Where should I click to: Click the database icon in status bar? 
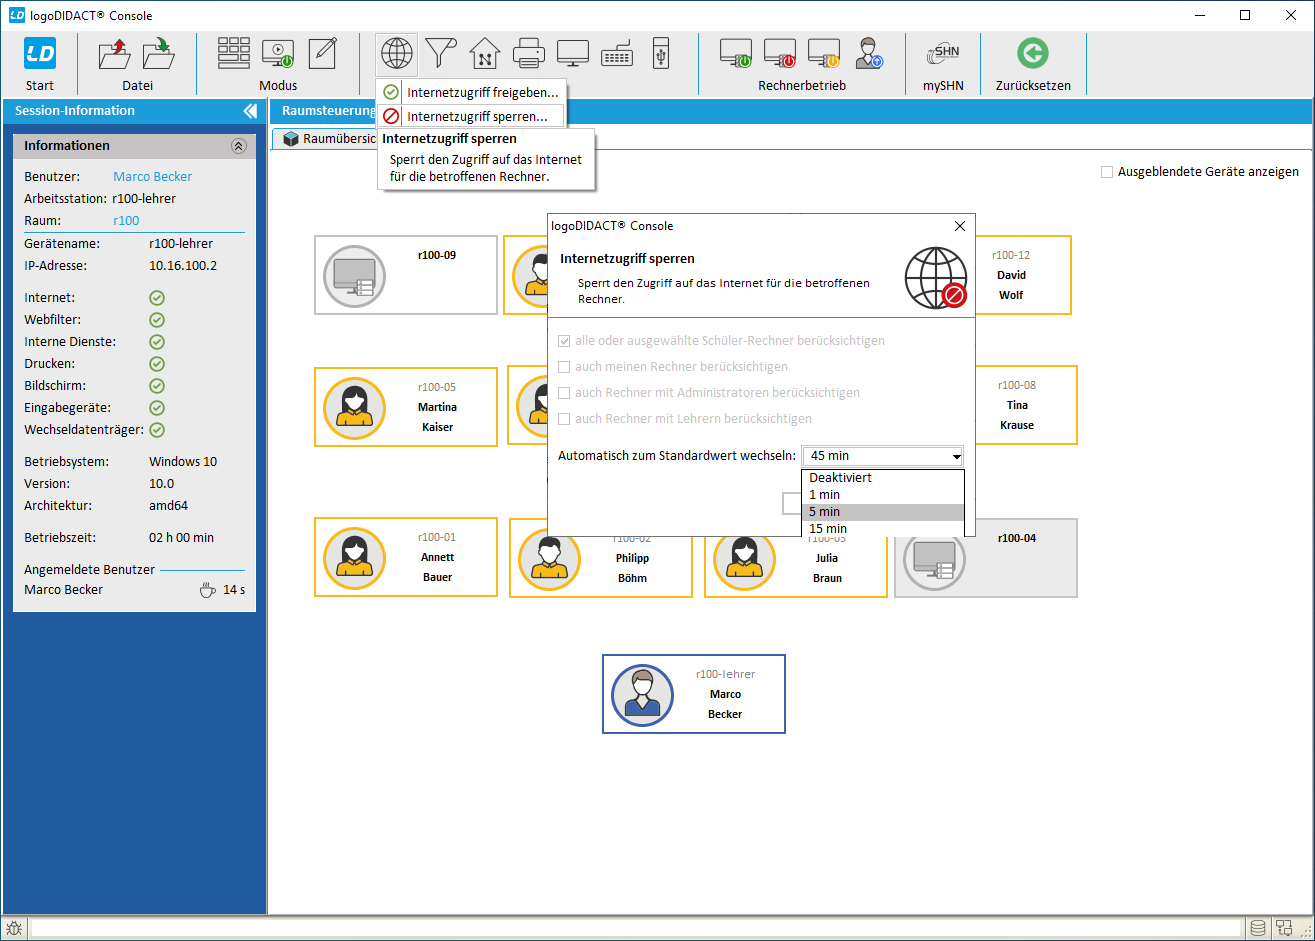point(1258,929)
